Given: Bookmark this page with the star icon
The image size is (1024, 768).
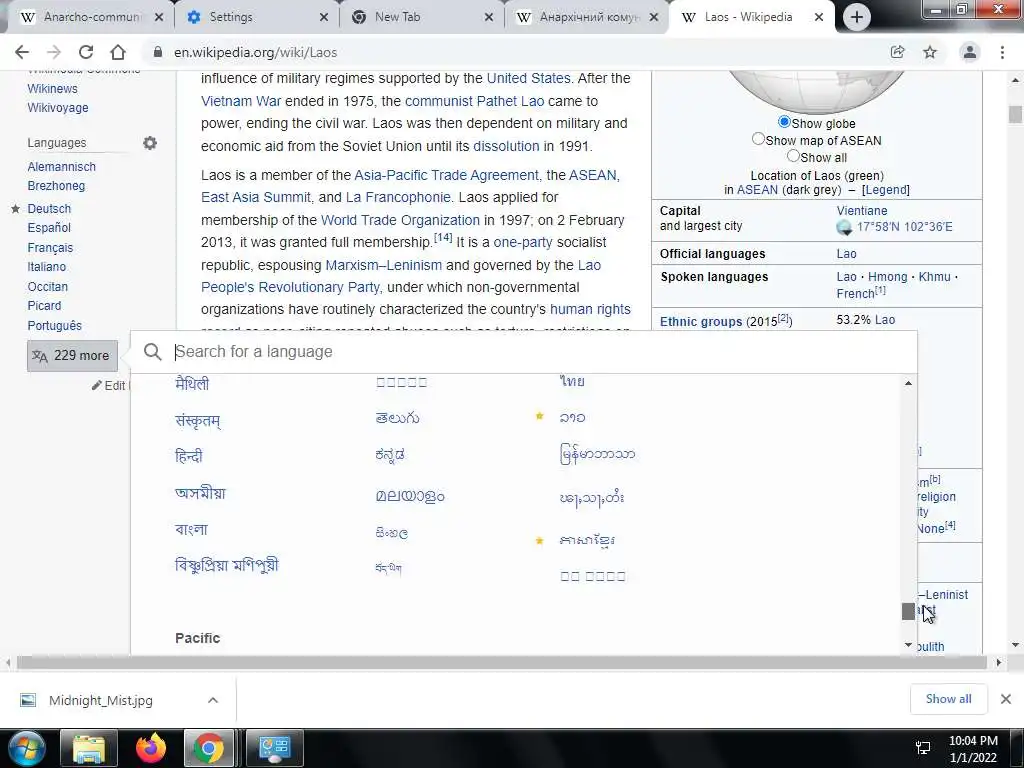Looking at the screenshot, I should (930, 52).
